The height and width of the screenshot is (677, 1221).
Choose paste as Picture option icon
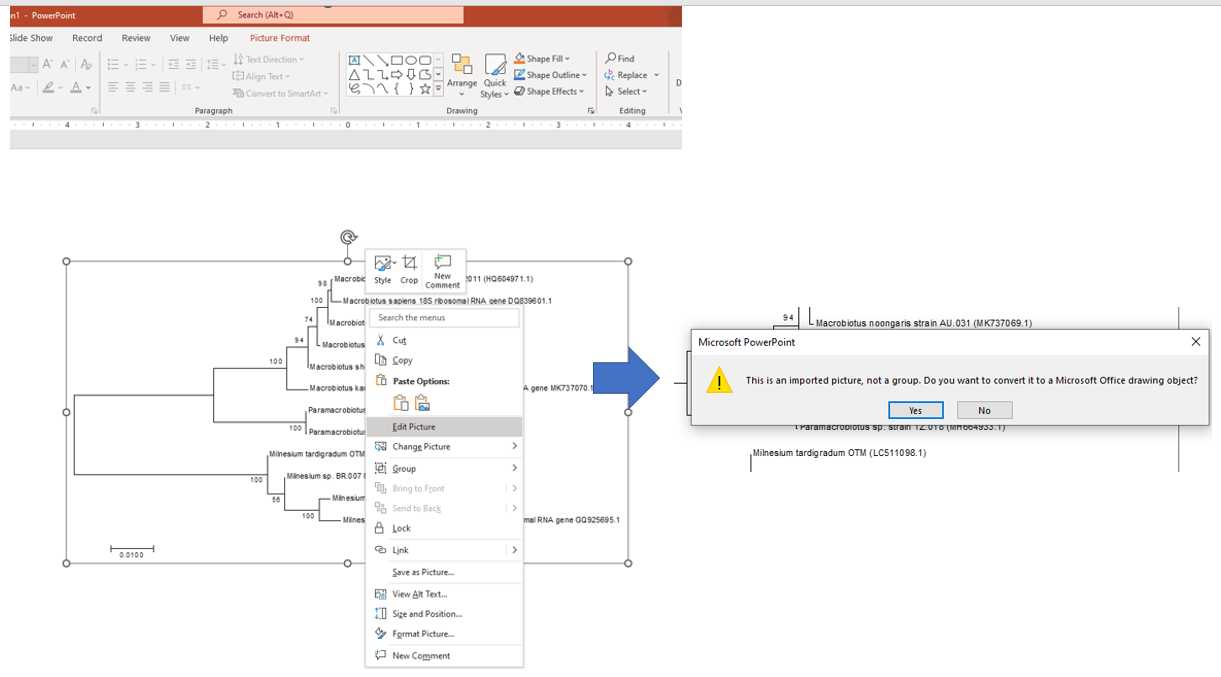tap(423, 403)
